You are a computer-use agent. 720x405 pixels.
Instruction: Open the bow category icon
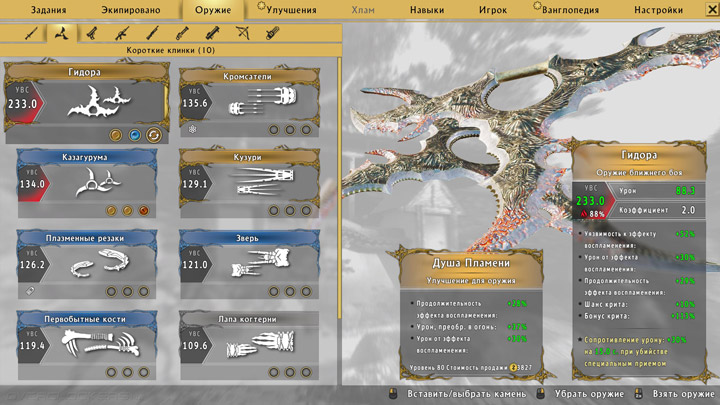click(242, 33)
